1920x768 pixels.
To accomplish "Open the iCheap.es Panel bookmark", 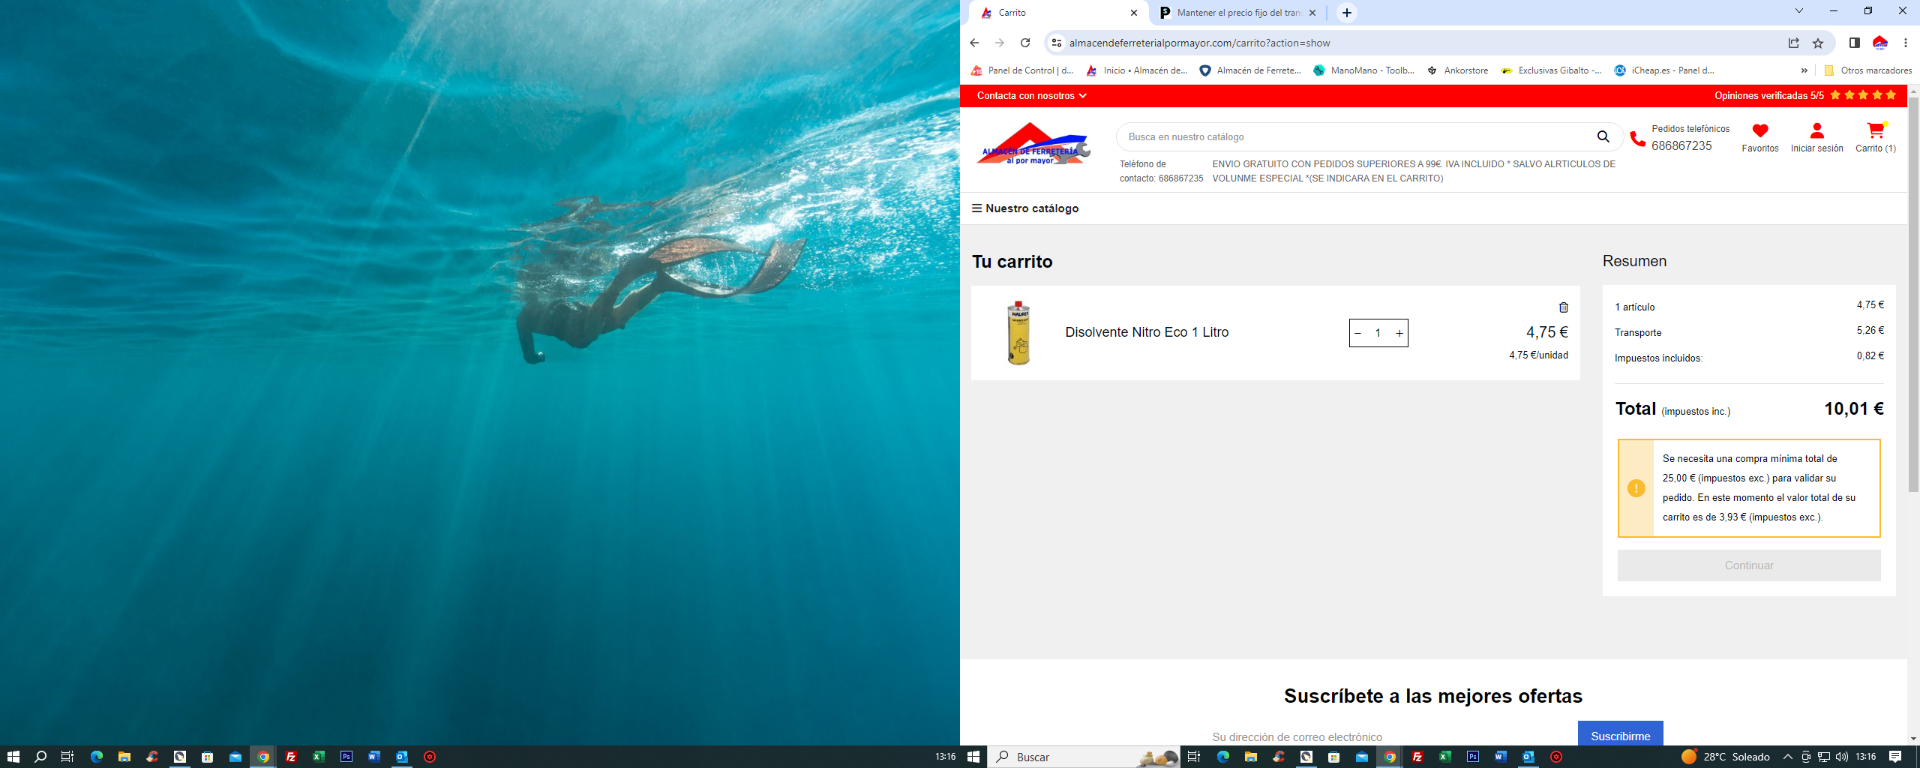I will click(x=1664, y=71).
